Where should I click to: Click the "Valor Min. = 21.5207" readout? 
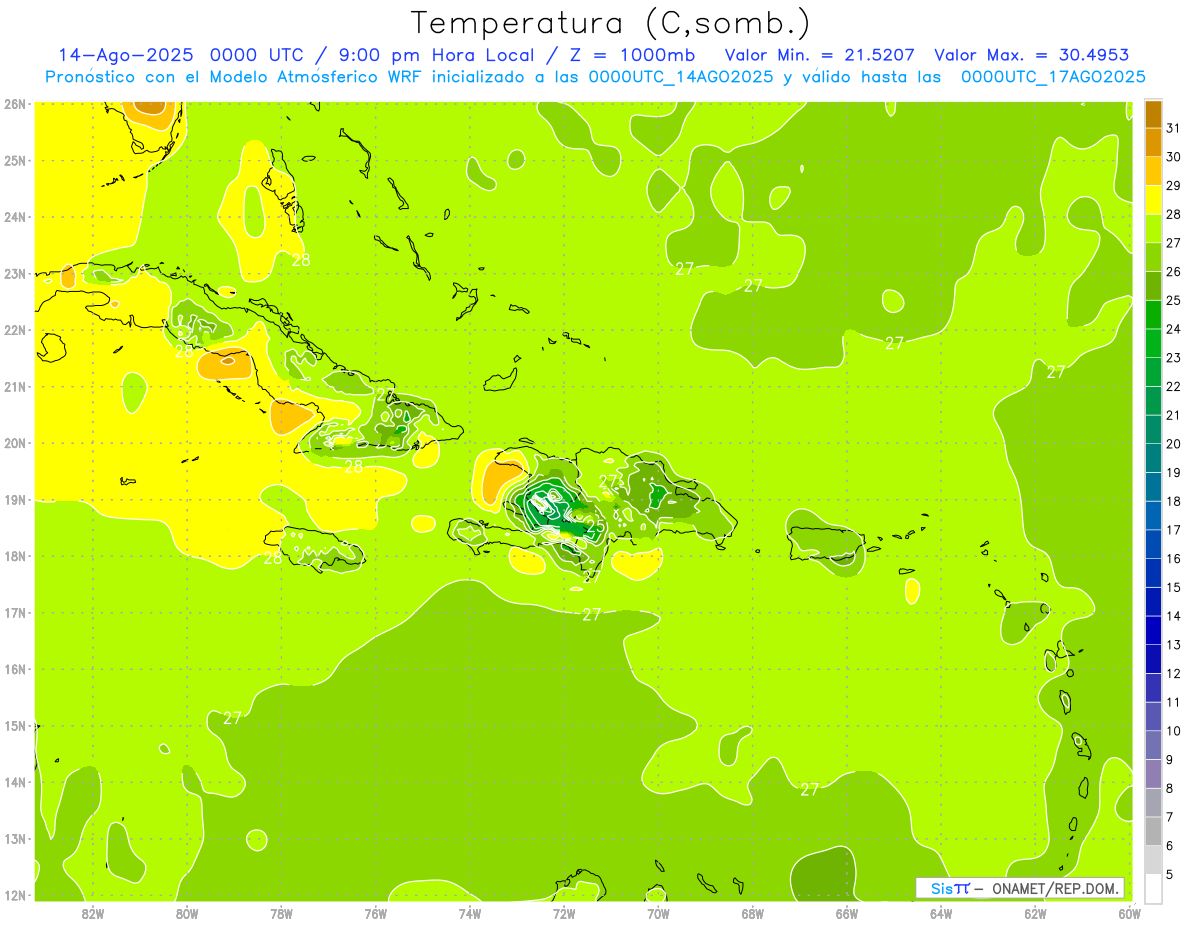coord(820,55)
